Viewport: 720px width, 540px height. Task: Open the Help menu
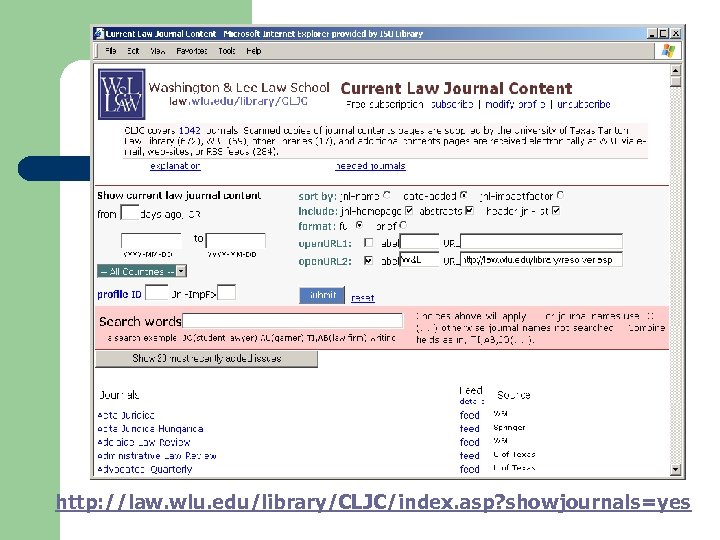[x=253, y=51]
